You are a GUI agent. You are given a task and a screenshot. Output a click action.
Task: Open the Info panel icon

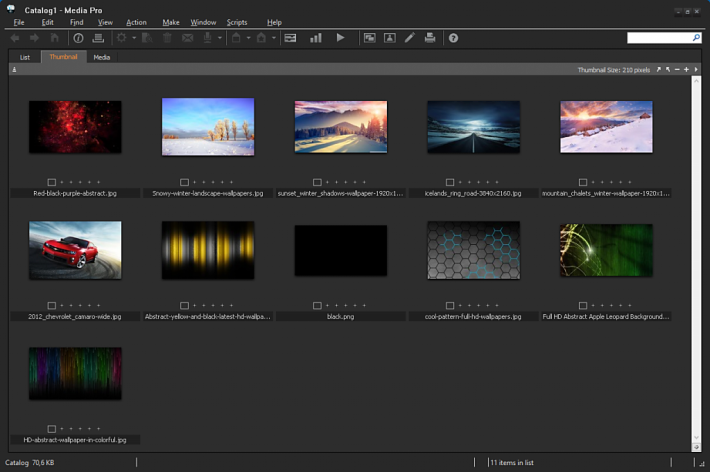(78, 38)
